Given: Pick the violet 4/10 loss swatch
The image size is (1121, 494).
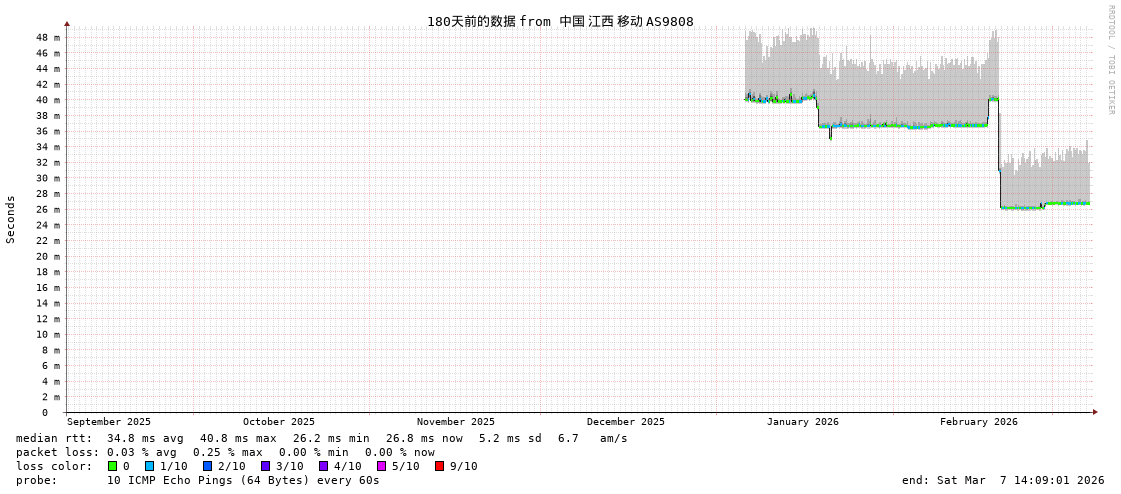Looking at the screenshot, I should pyautogui.click(x=323, y=466).
